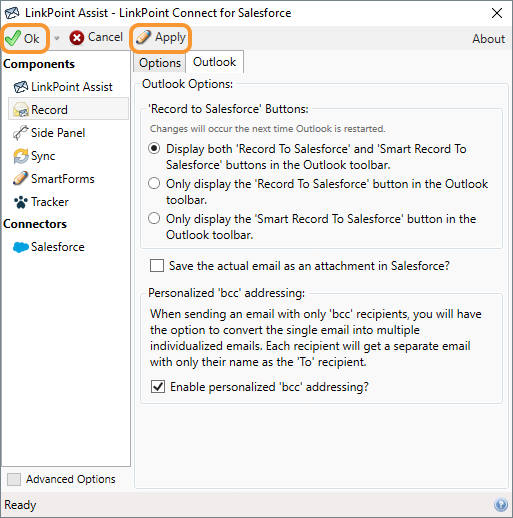Toggle the Advanced Options checkbox
Viewport: 513px width, 518px height.
[x=14, y=479]
